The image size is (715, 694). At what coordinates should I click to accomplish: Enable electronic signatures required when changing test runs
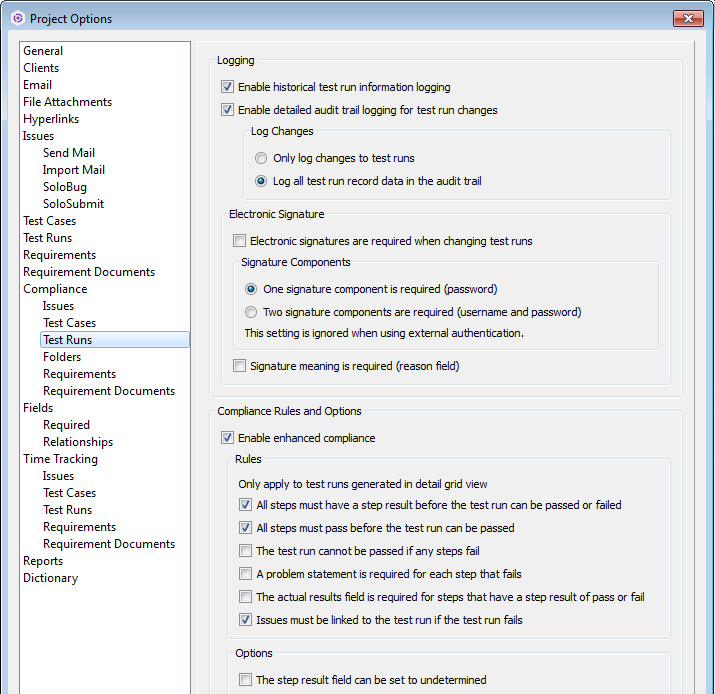tap(240, 241)
